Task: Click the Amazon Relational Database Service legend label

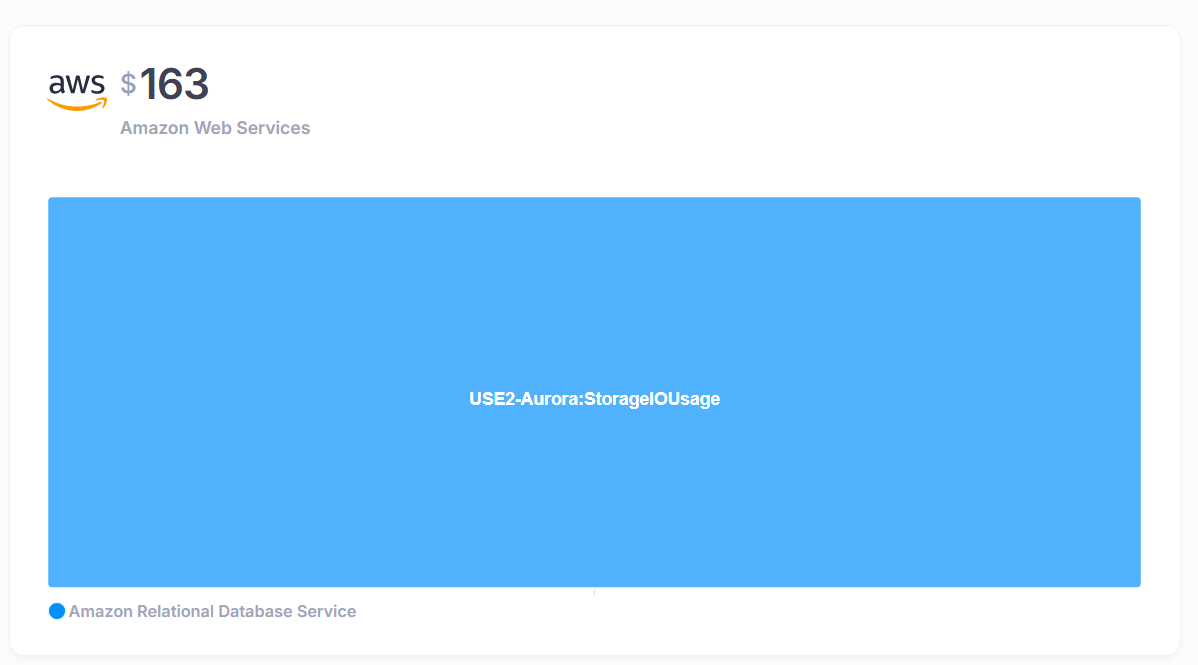Action: (212, 611)
